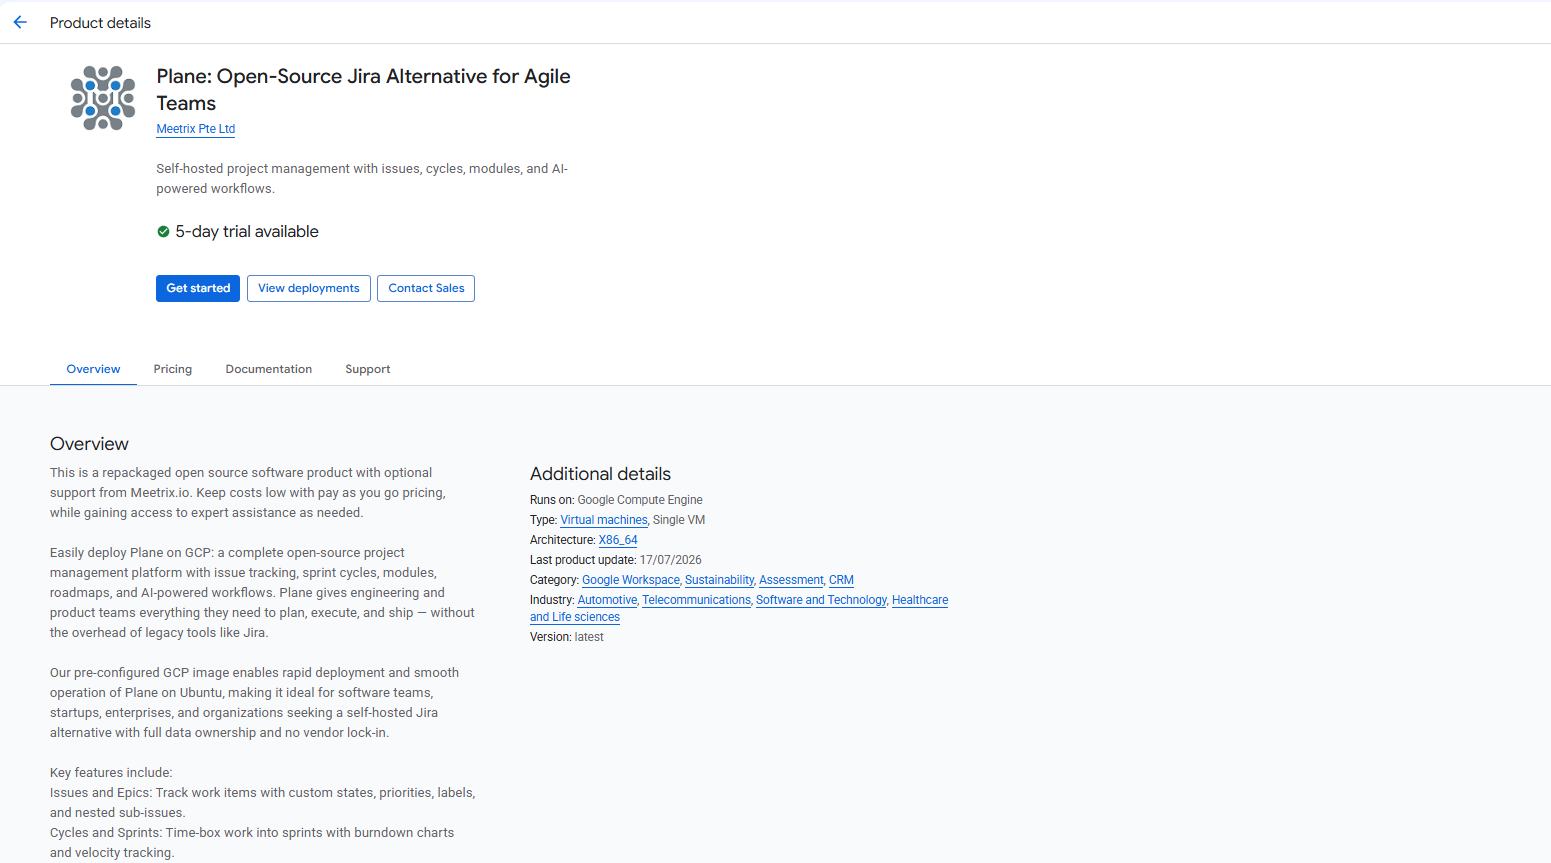
Task: Click the Automotive industry link
Action: point(607,600)
